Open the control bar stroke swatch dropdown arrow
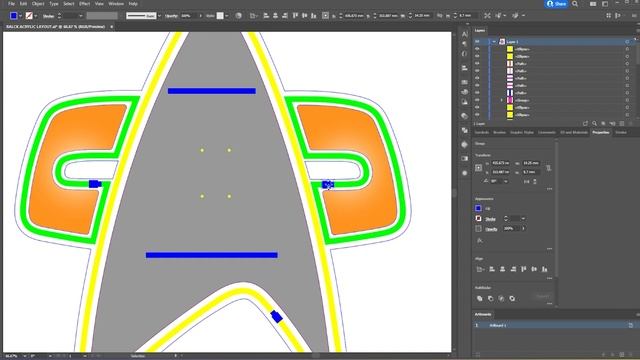The width and height of the screenshot is (640, 360). point(36,16)
